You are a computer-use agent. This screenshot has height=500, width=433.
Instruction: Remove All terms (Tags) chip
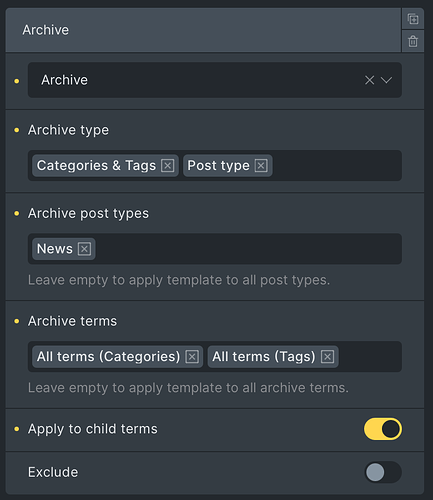coord(327,357)
